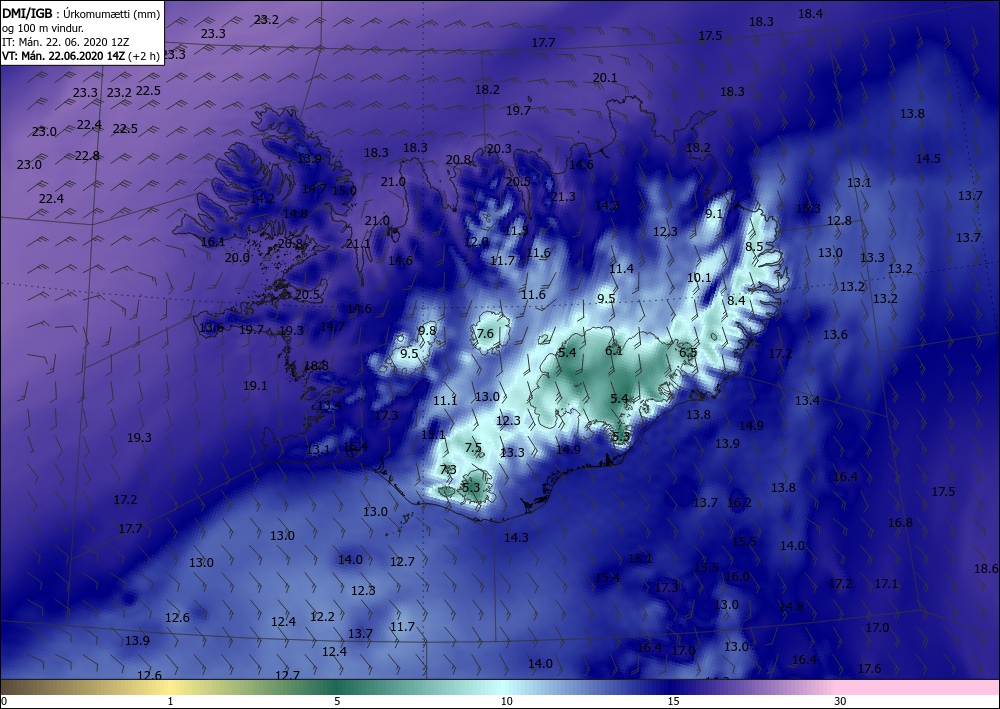Click the map value 6.1
Image resolution: width=1000 pixels, height=709 pixels.
coord(614,350)
